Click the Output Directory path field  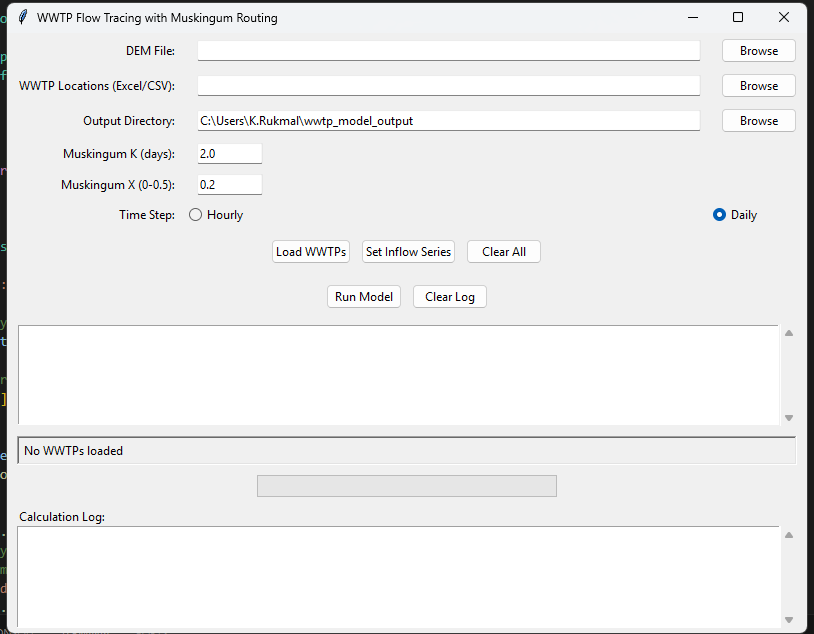coord(448,120)
